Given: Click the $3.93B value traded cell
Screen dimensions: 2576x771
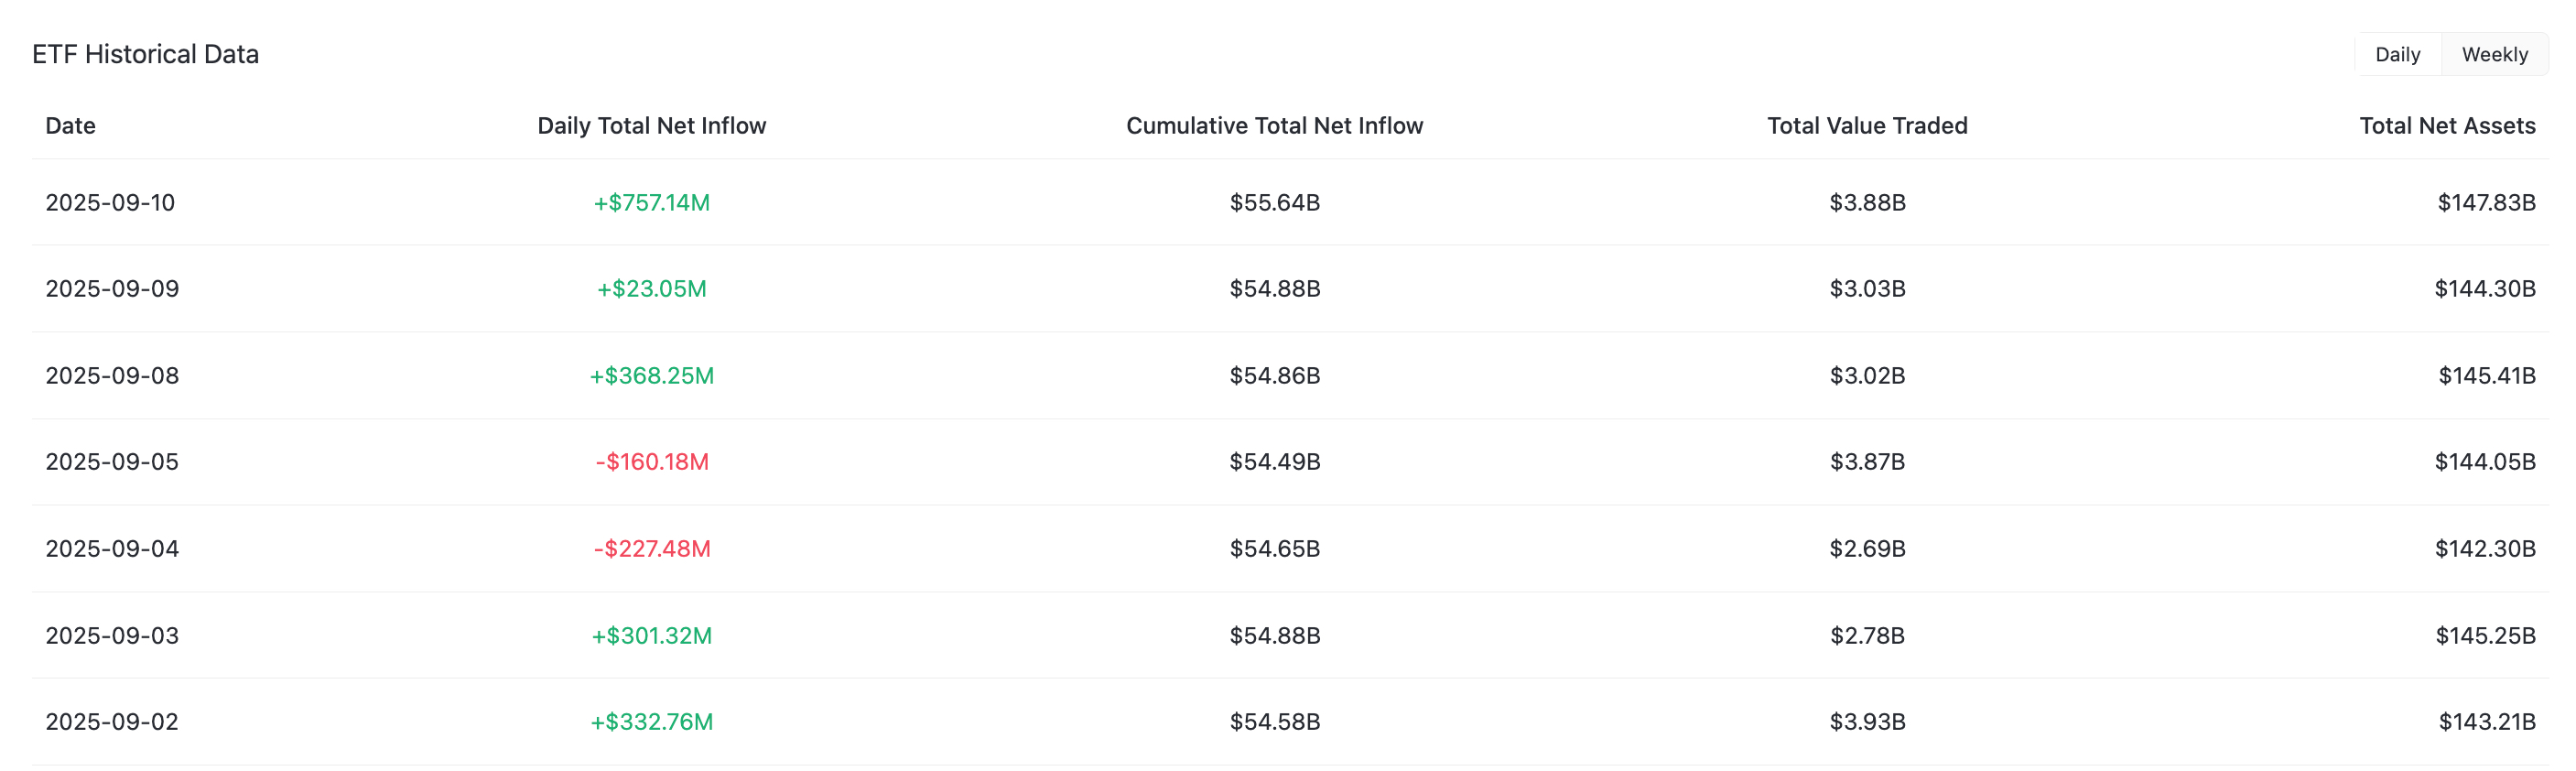Looking at the screenshot, I should click(x=1867, y=722).
